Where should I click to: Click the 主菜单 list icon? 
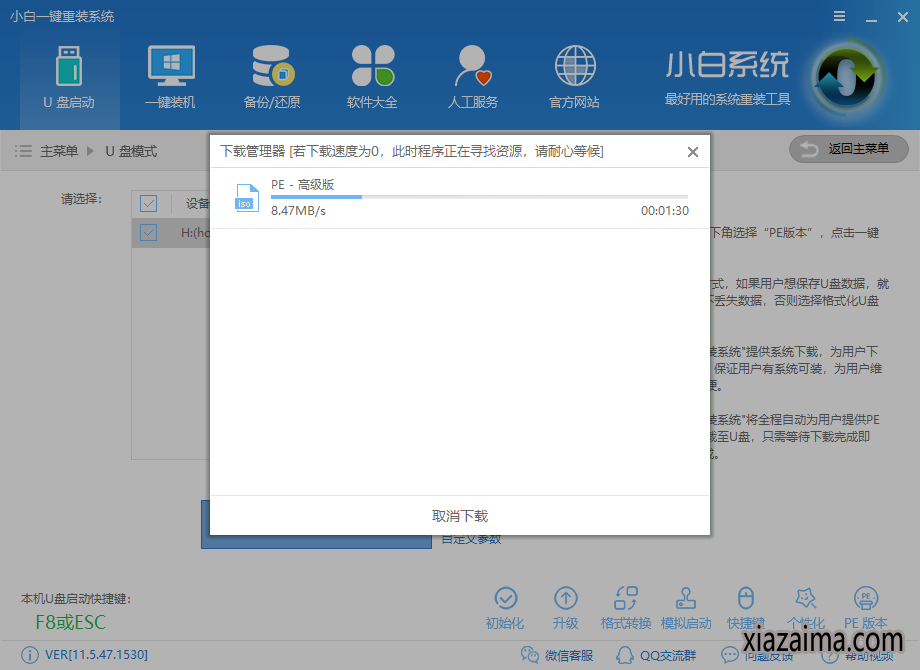point(23,151)
